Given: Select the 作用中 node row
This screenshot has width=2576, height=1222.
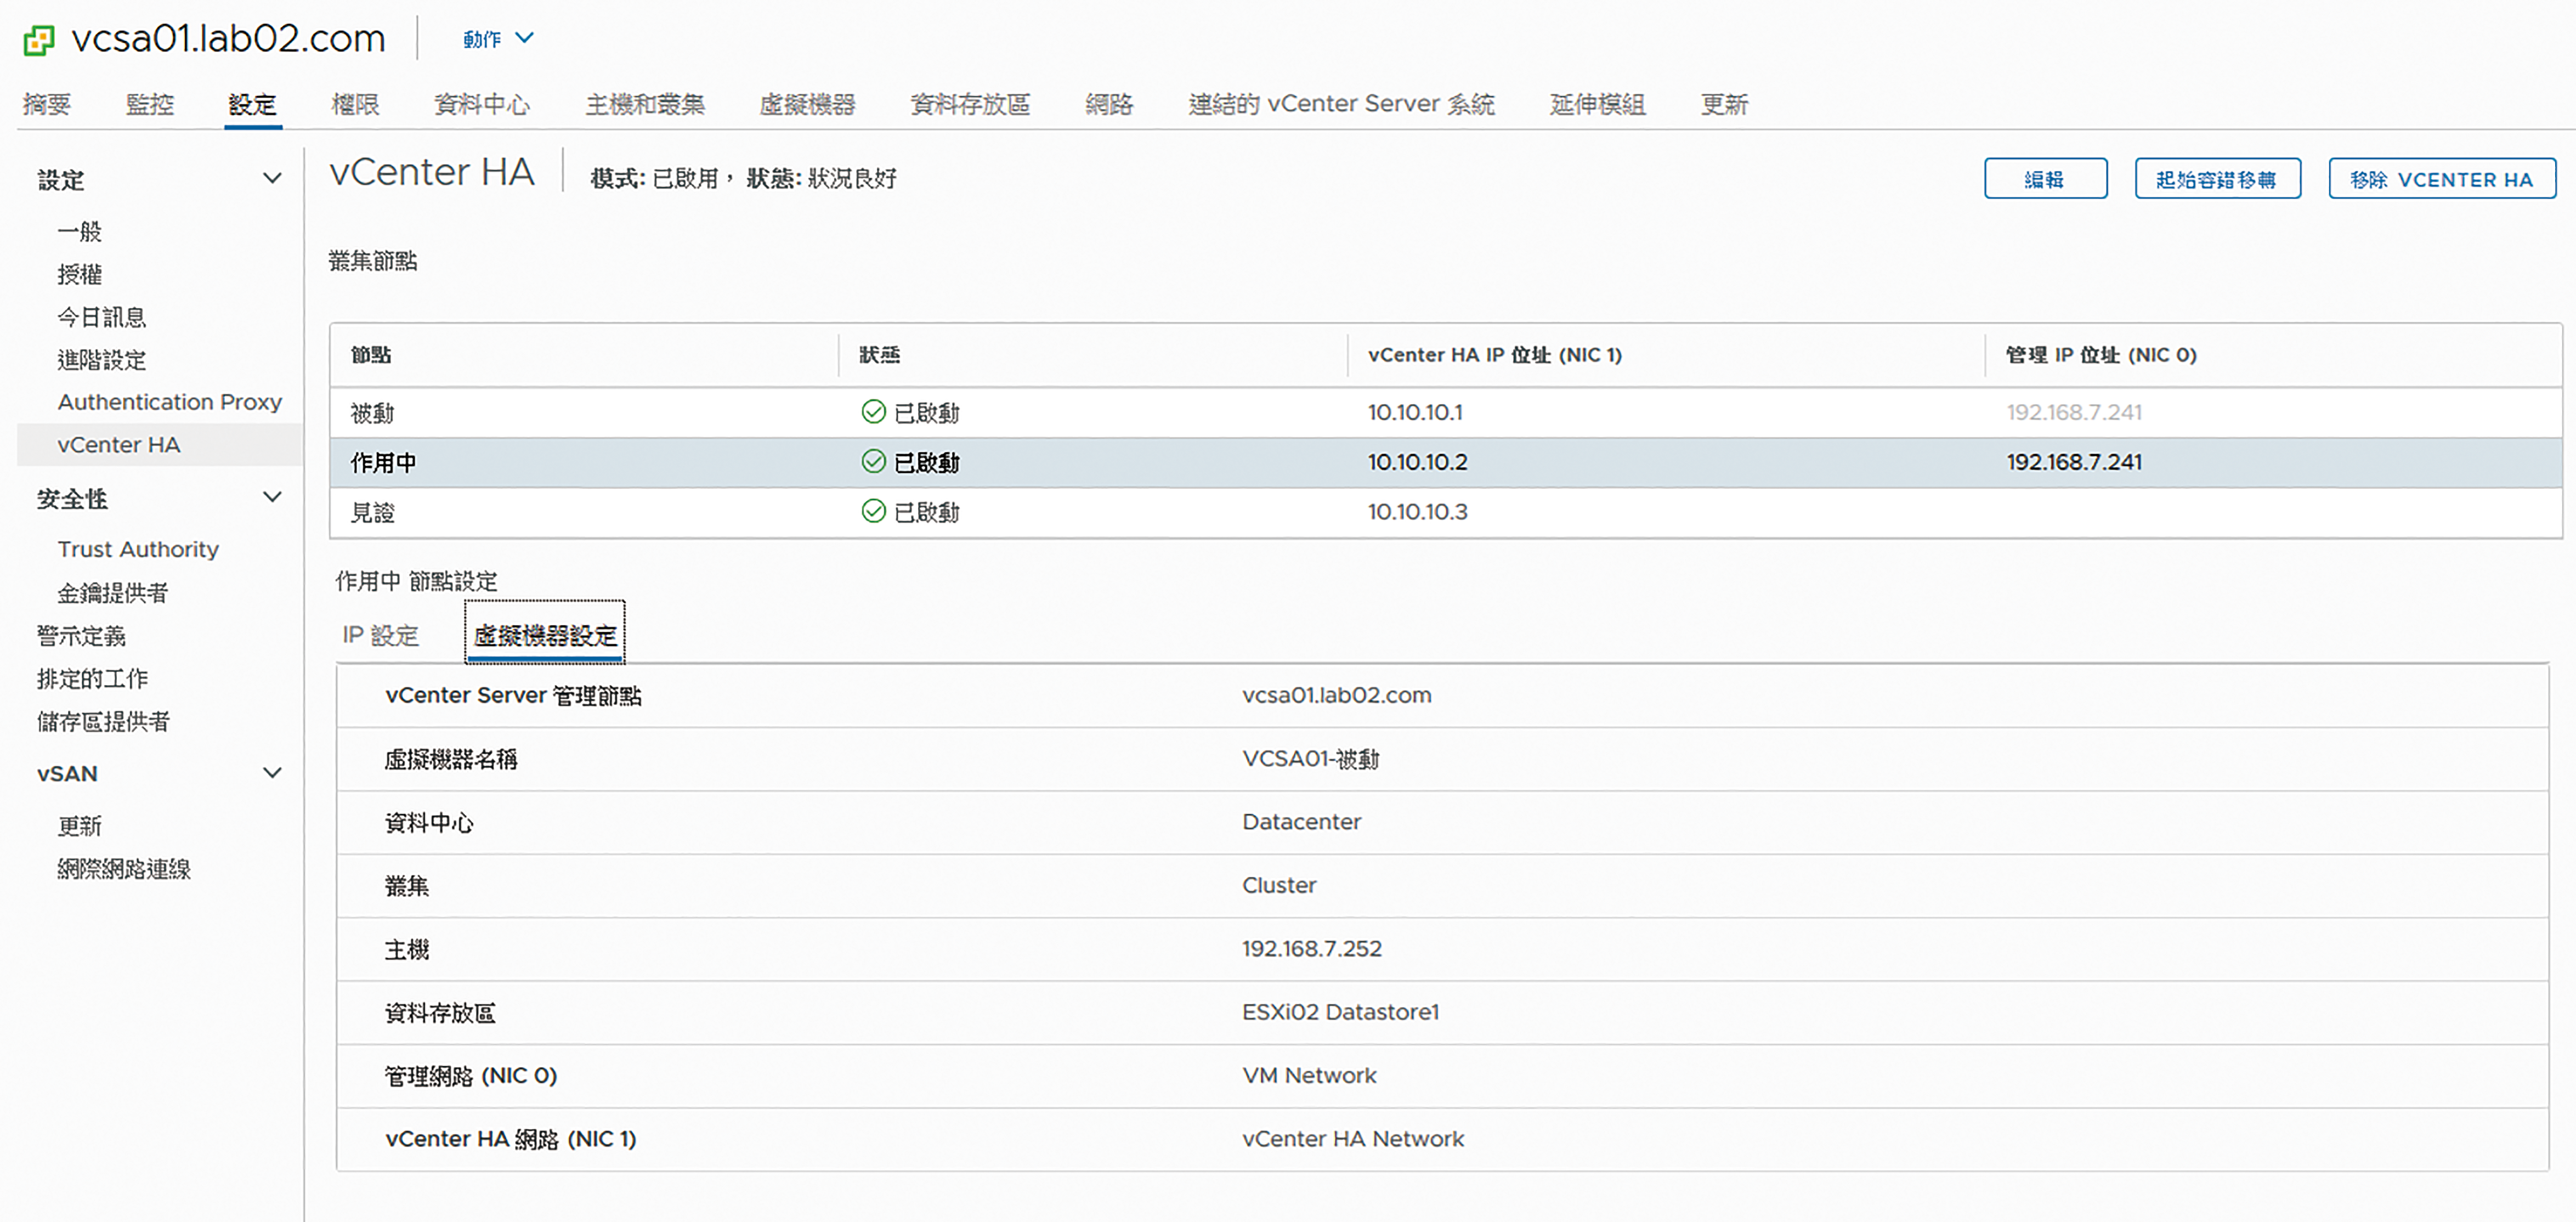Looking at the screenshot, I should point(1445,462).
